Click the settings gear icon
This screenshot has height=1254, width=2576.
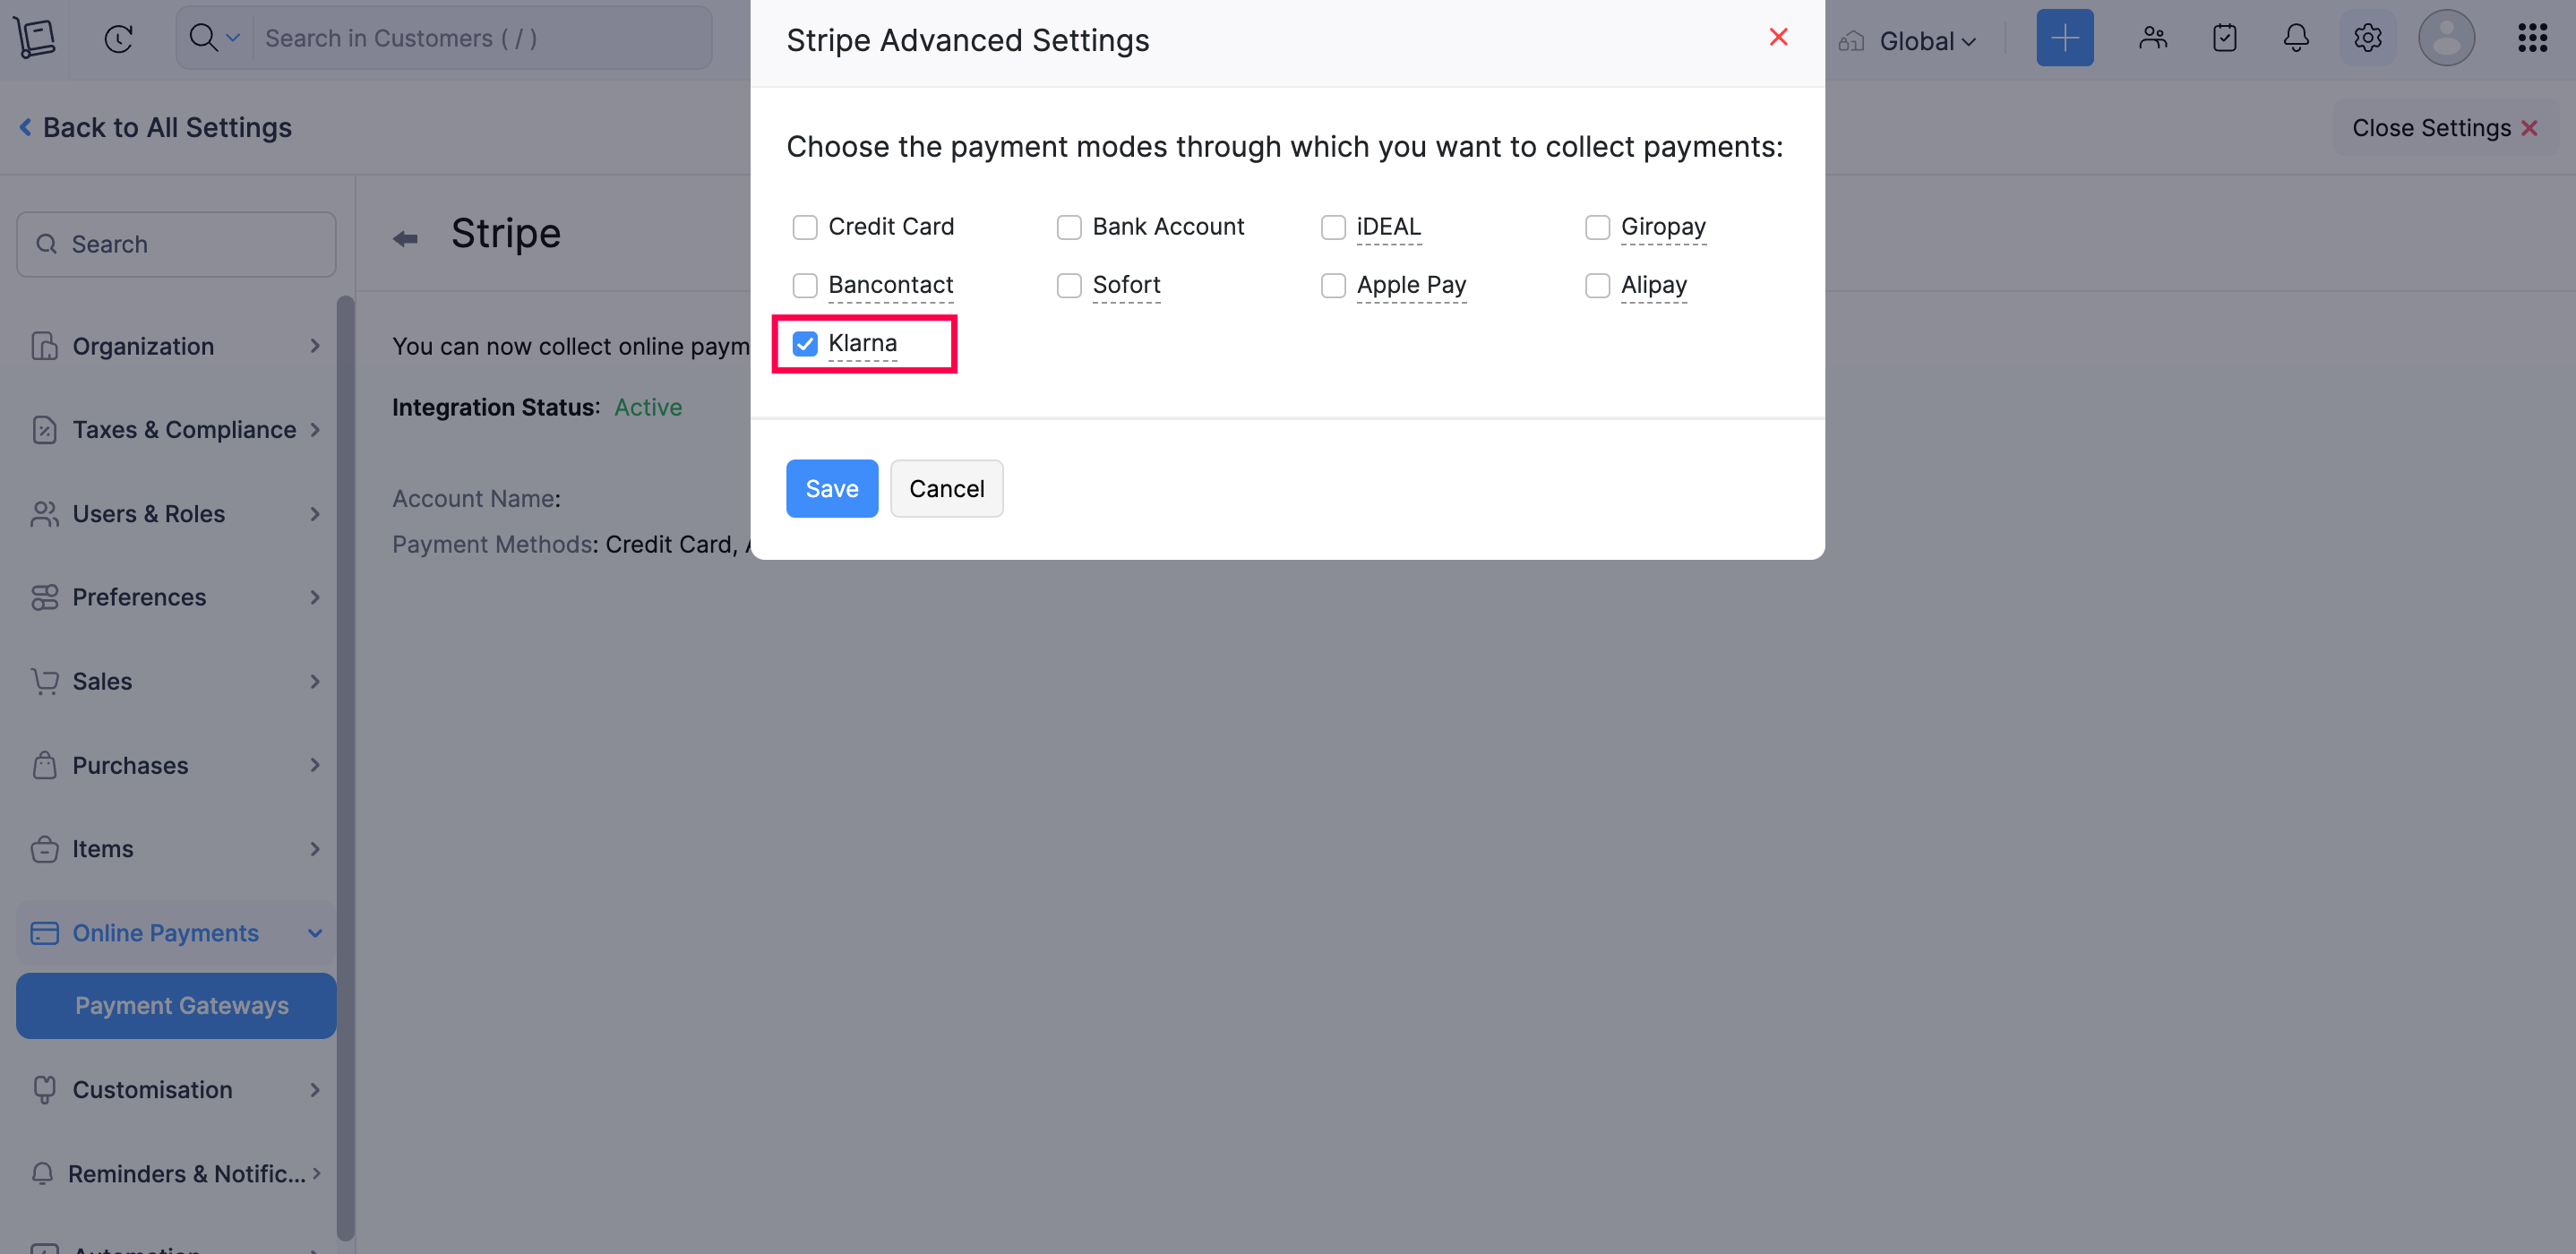tap(2367, 39)
